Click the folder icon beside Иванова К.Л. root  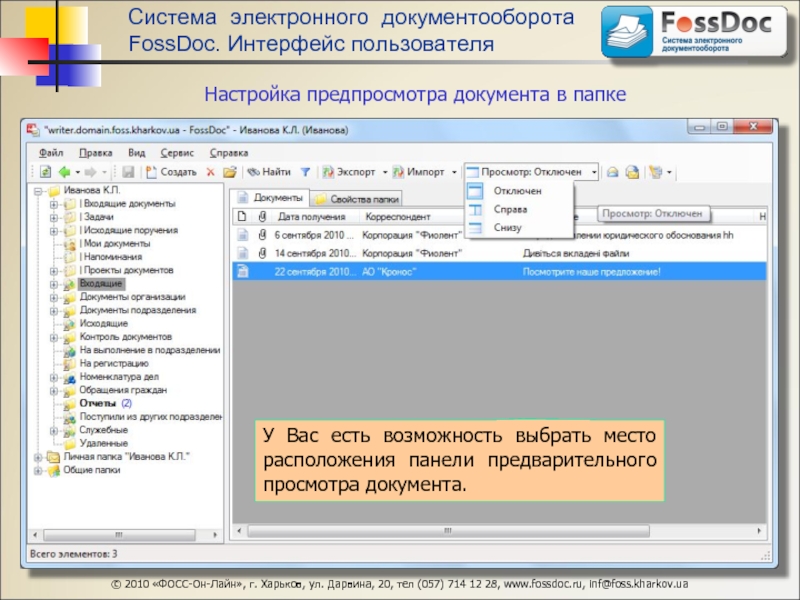[x=54, y=191]
